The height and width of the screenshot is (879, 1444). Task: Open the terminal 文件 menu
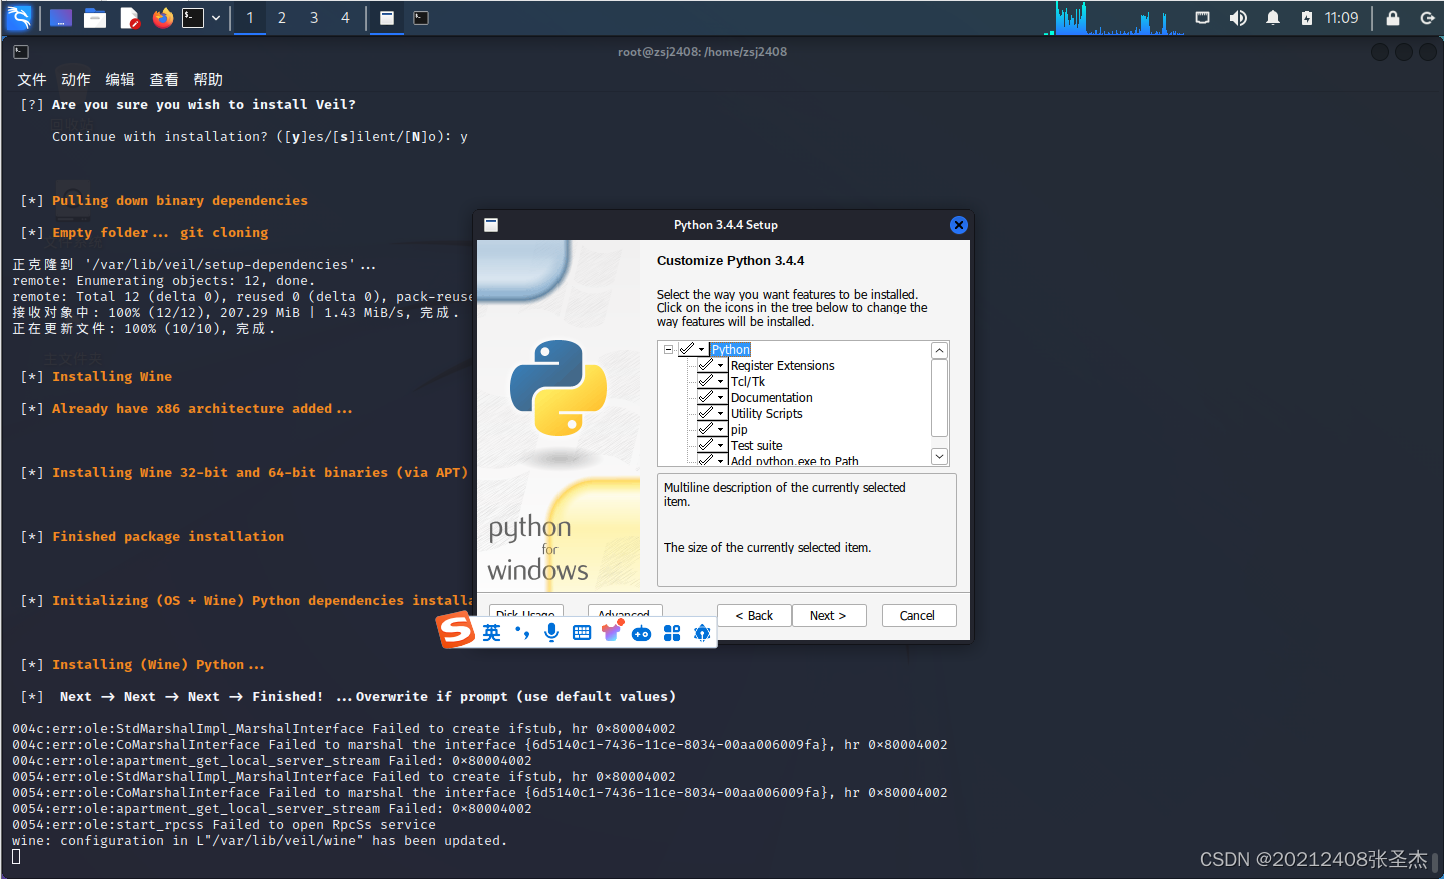point(32,80)
